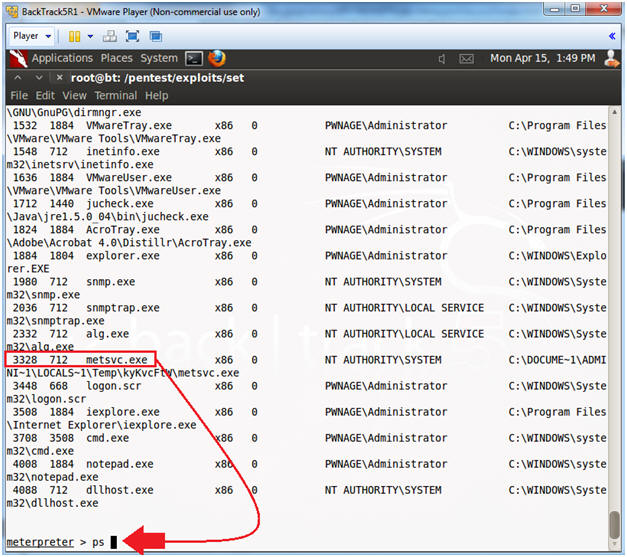This screenshot has width=627, height=557.
Task: Click the explorer.exe process name
Action: [x=123, y=256]
